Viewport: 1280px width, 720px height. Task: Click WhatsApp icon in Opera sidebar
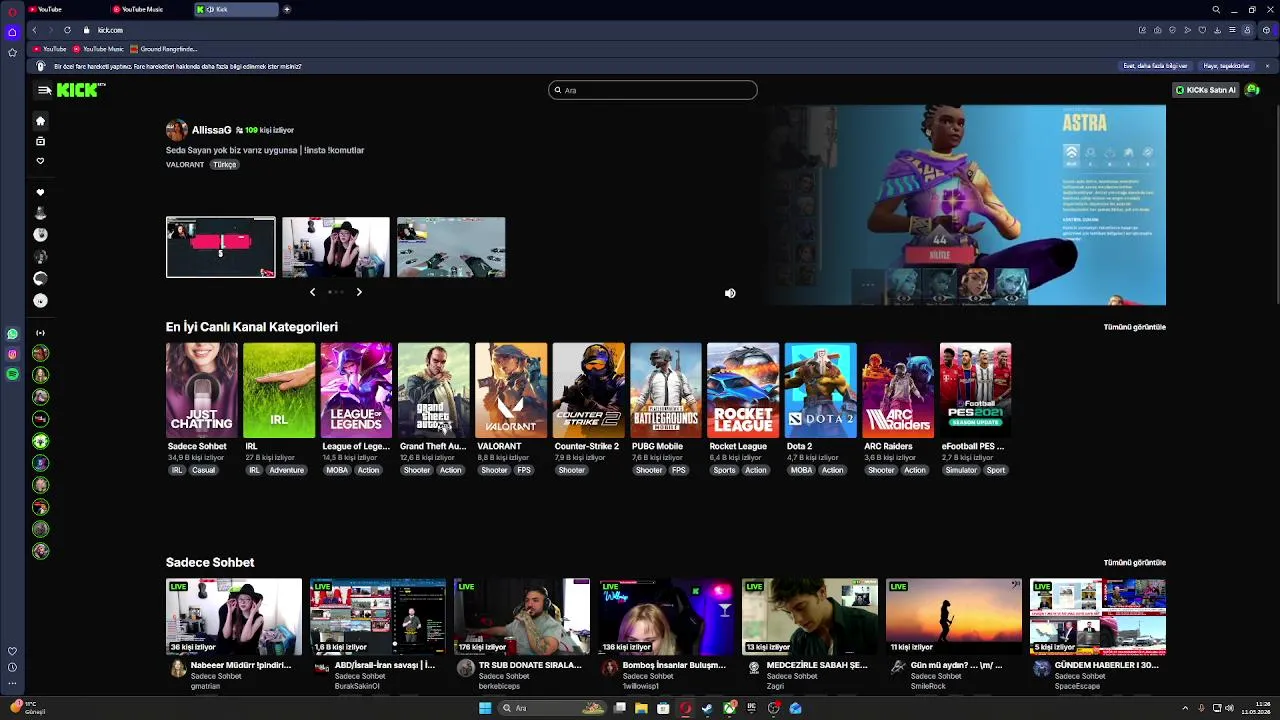point(12,334)
